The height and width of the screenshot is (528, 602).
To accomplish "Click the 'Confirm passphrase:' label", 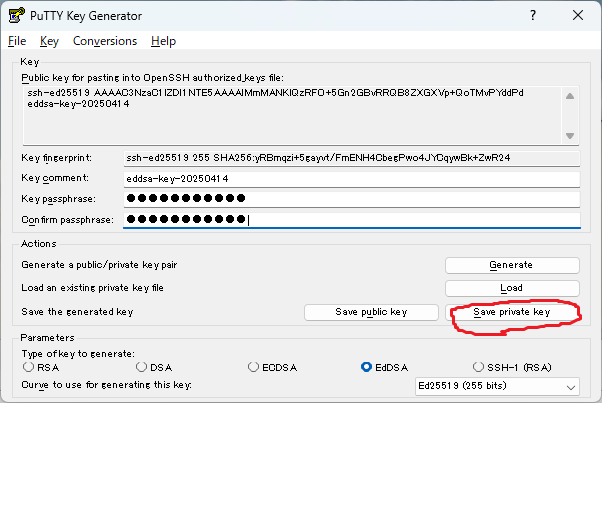I will [68, 220].
